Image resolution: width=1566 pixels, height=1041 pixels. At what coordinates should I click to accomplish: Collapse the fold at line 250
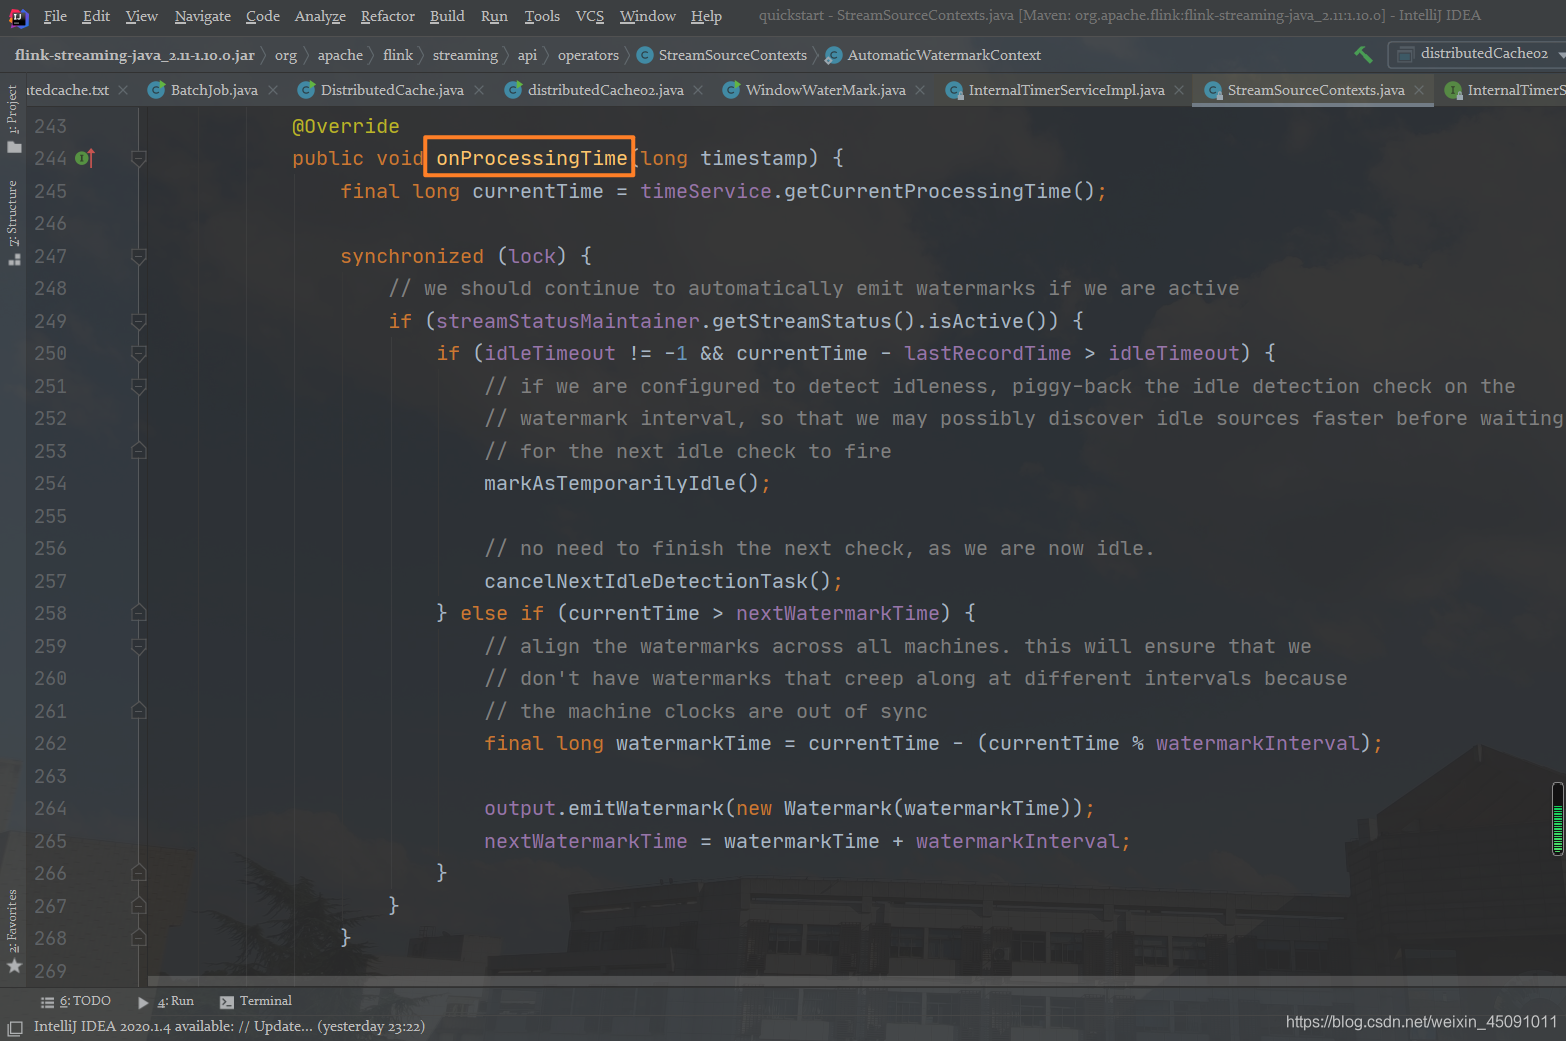[x=139, y=353]
